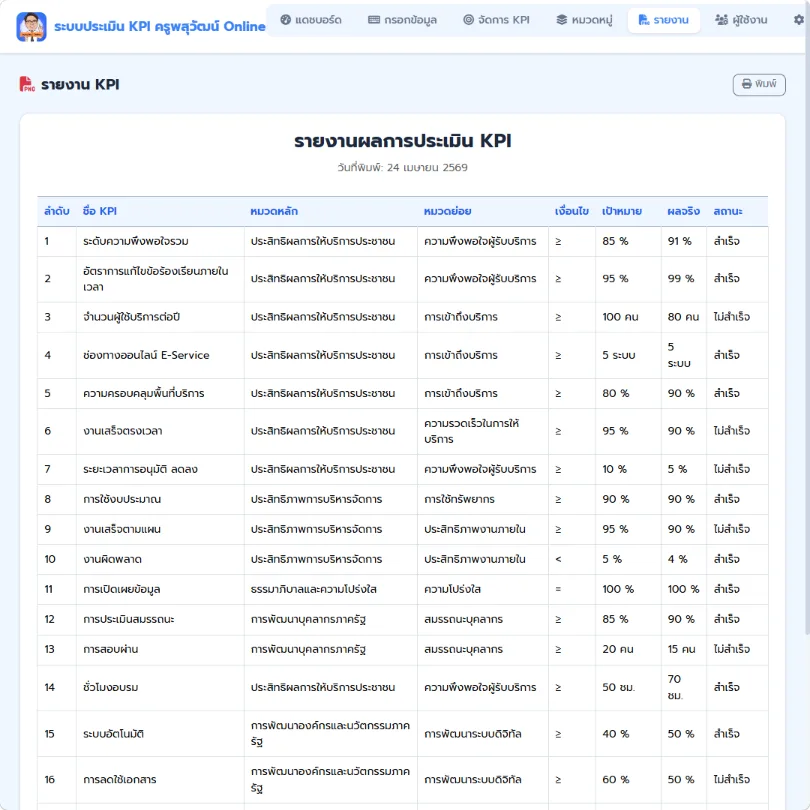810x810 pixels.
Task: Click target value 100 คน in row 3
Action: [x=620, y=317]
